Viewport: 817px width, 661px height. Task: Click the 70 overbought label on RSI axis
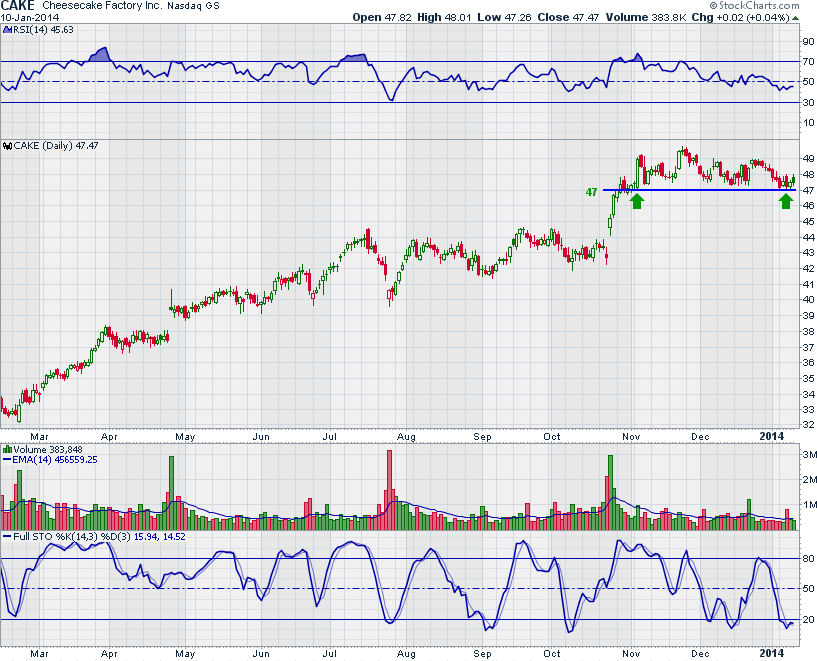point(808,62)
